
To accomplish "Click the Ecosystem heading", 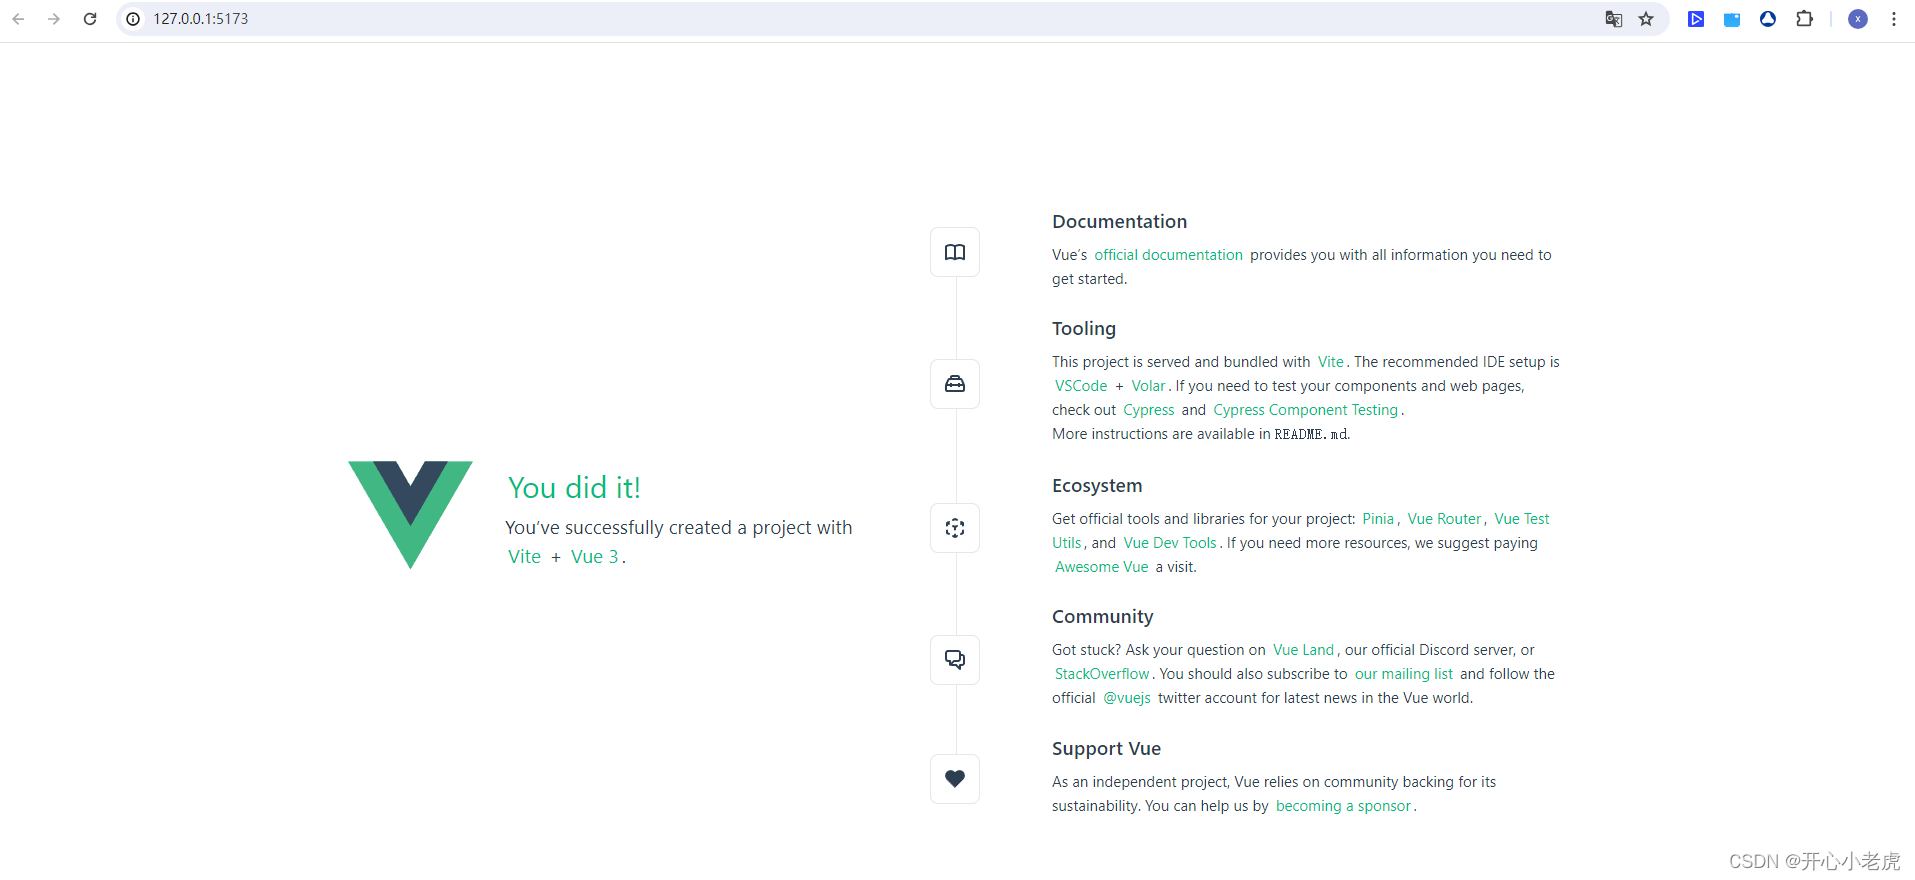I will coord(1097,486).
